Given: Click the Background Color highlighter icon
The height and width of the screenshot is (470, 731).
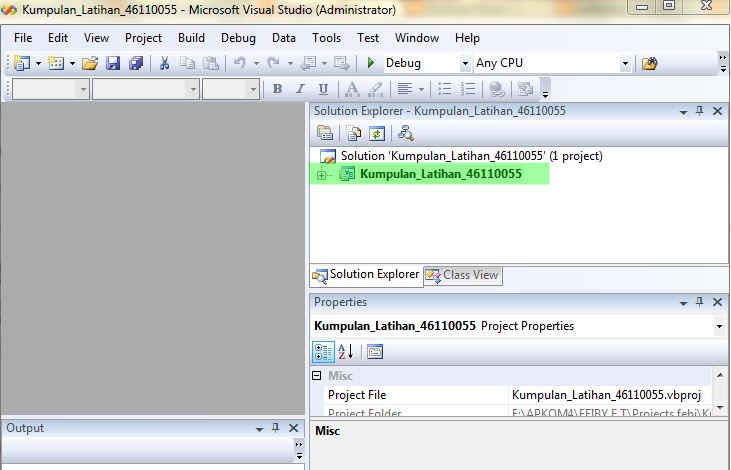Looking at the screenshot, I should click(375, 89).
